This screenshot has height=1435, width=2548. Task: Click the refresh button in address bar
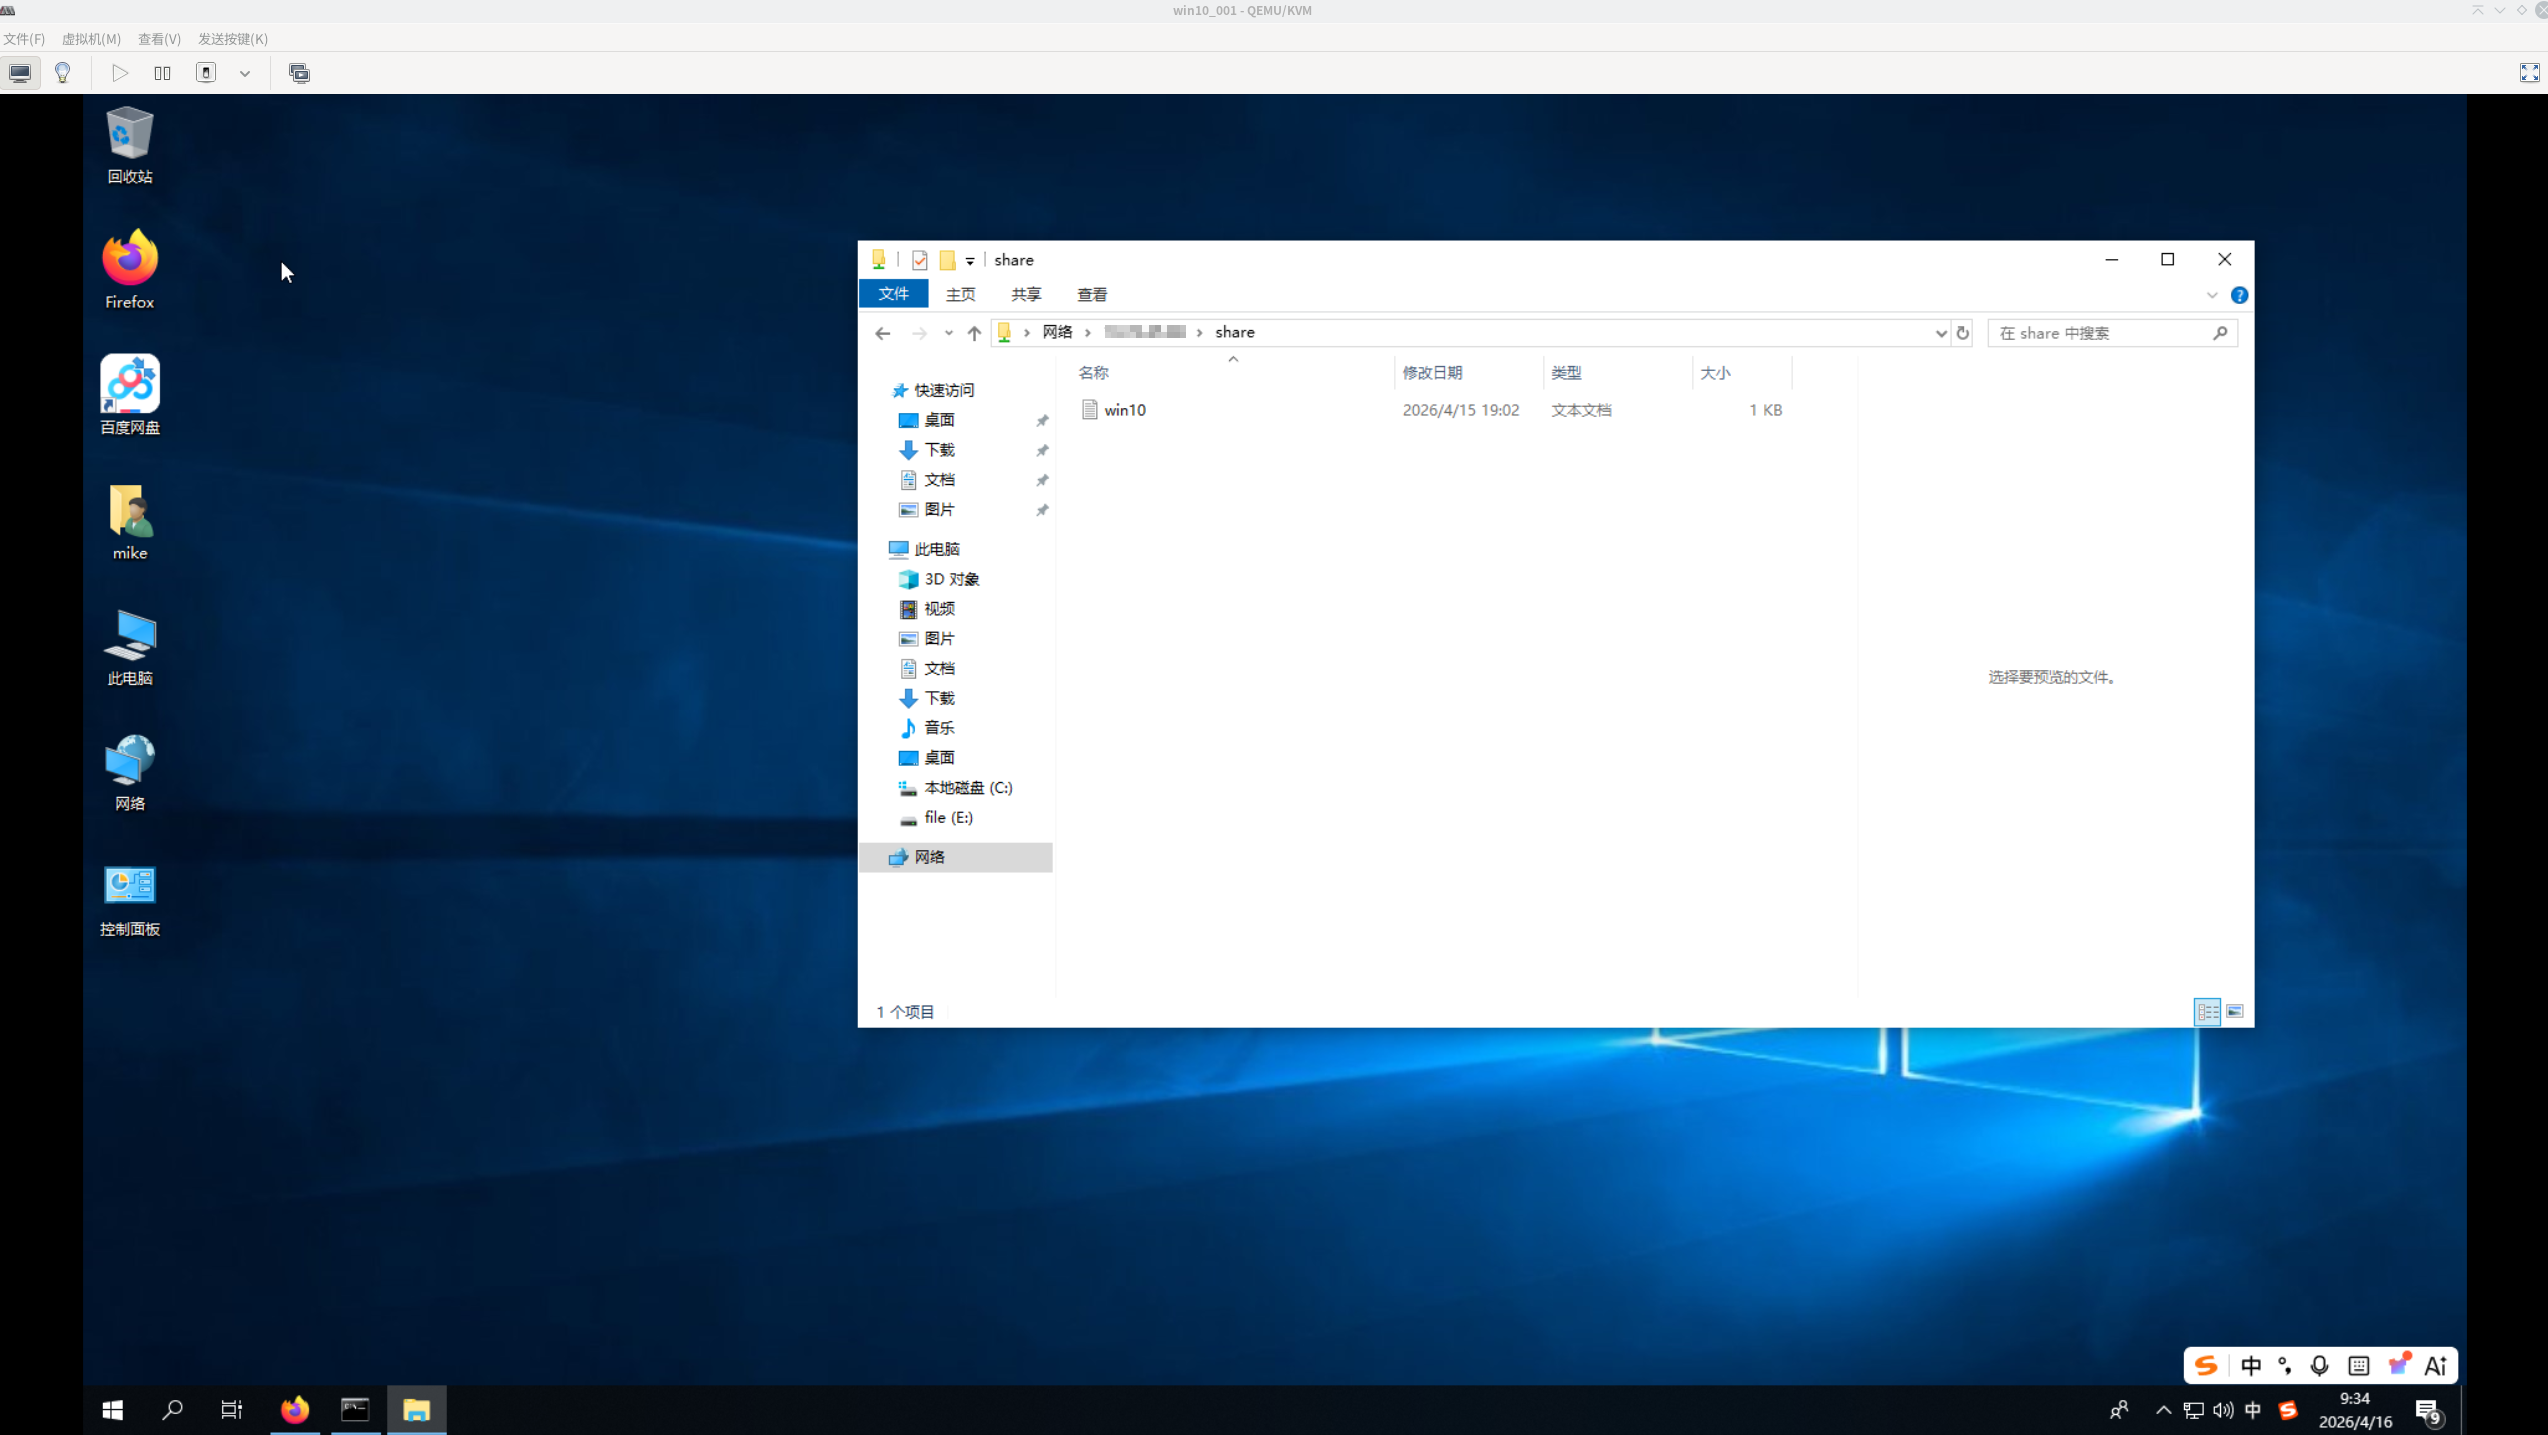pos(1962,333)
